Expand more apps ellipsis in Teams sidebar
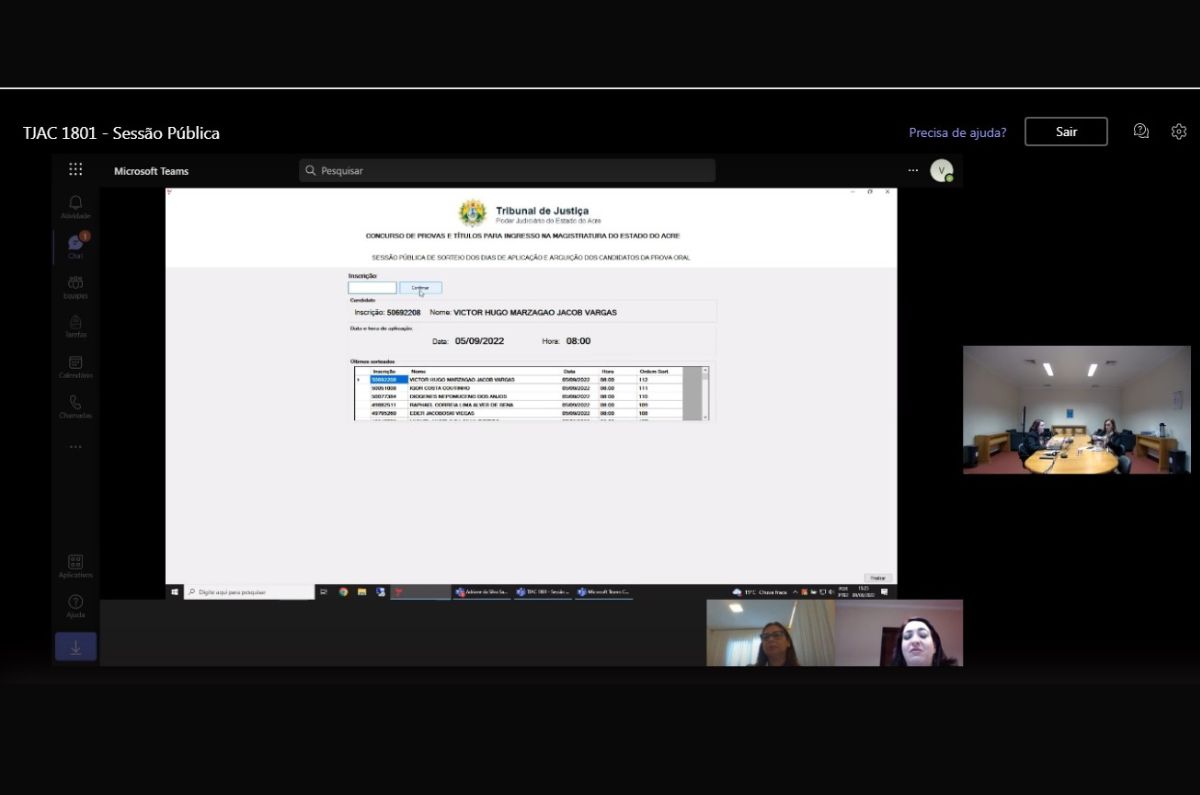 [76, 446]
